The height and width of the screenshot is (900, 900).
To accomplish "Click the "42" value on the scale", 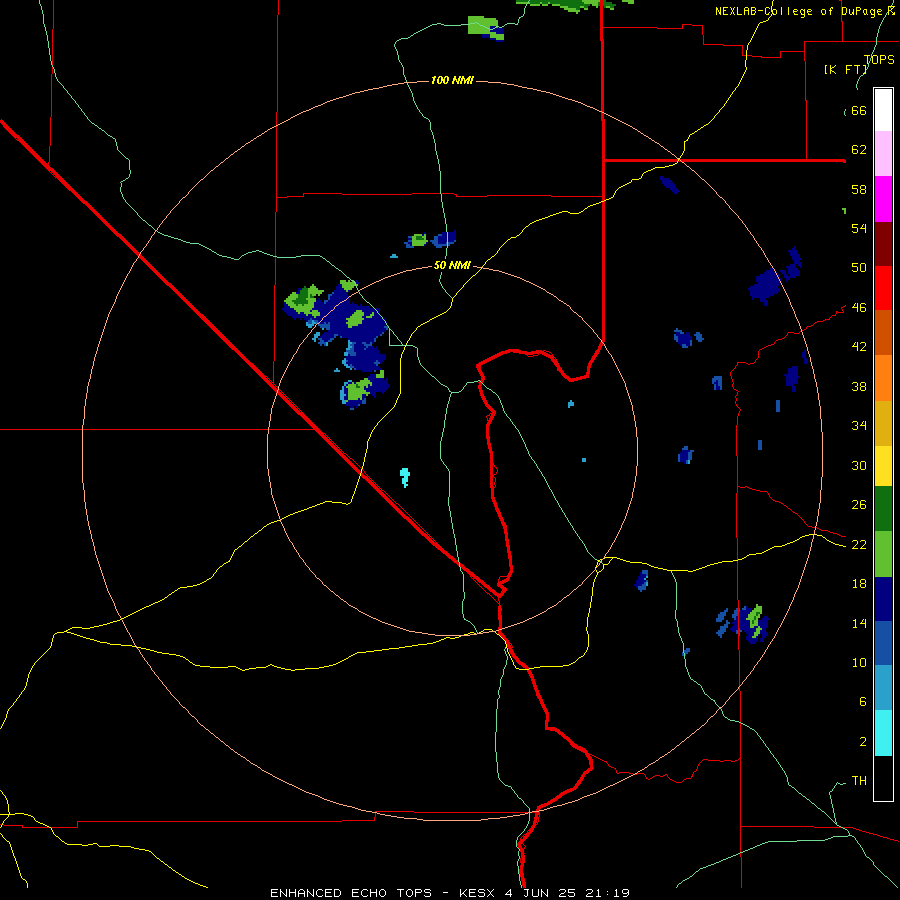I will [x=859, y=347].
